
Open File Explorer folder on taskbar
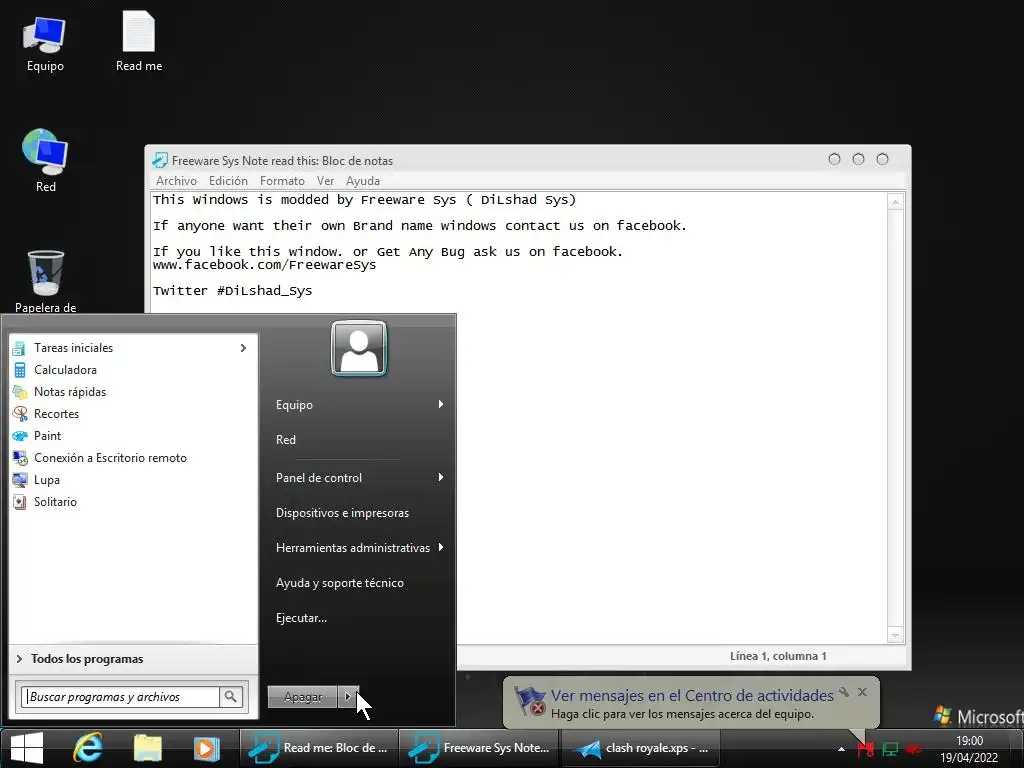(148, 748)
